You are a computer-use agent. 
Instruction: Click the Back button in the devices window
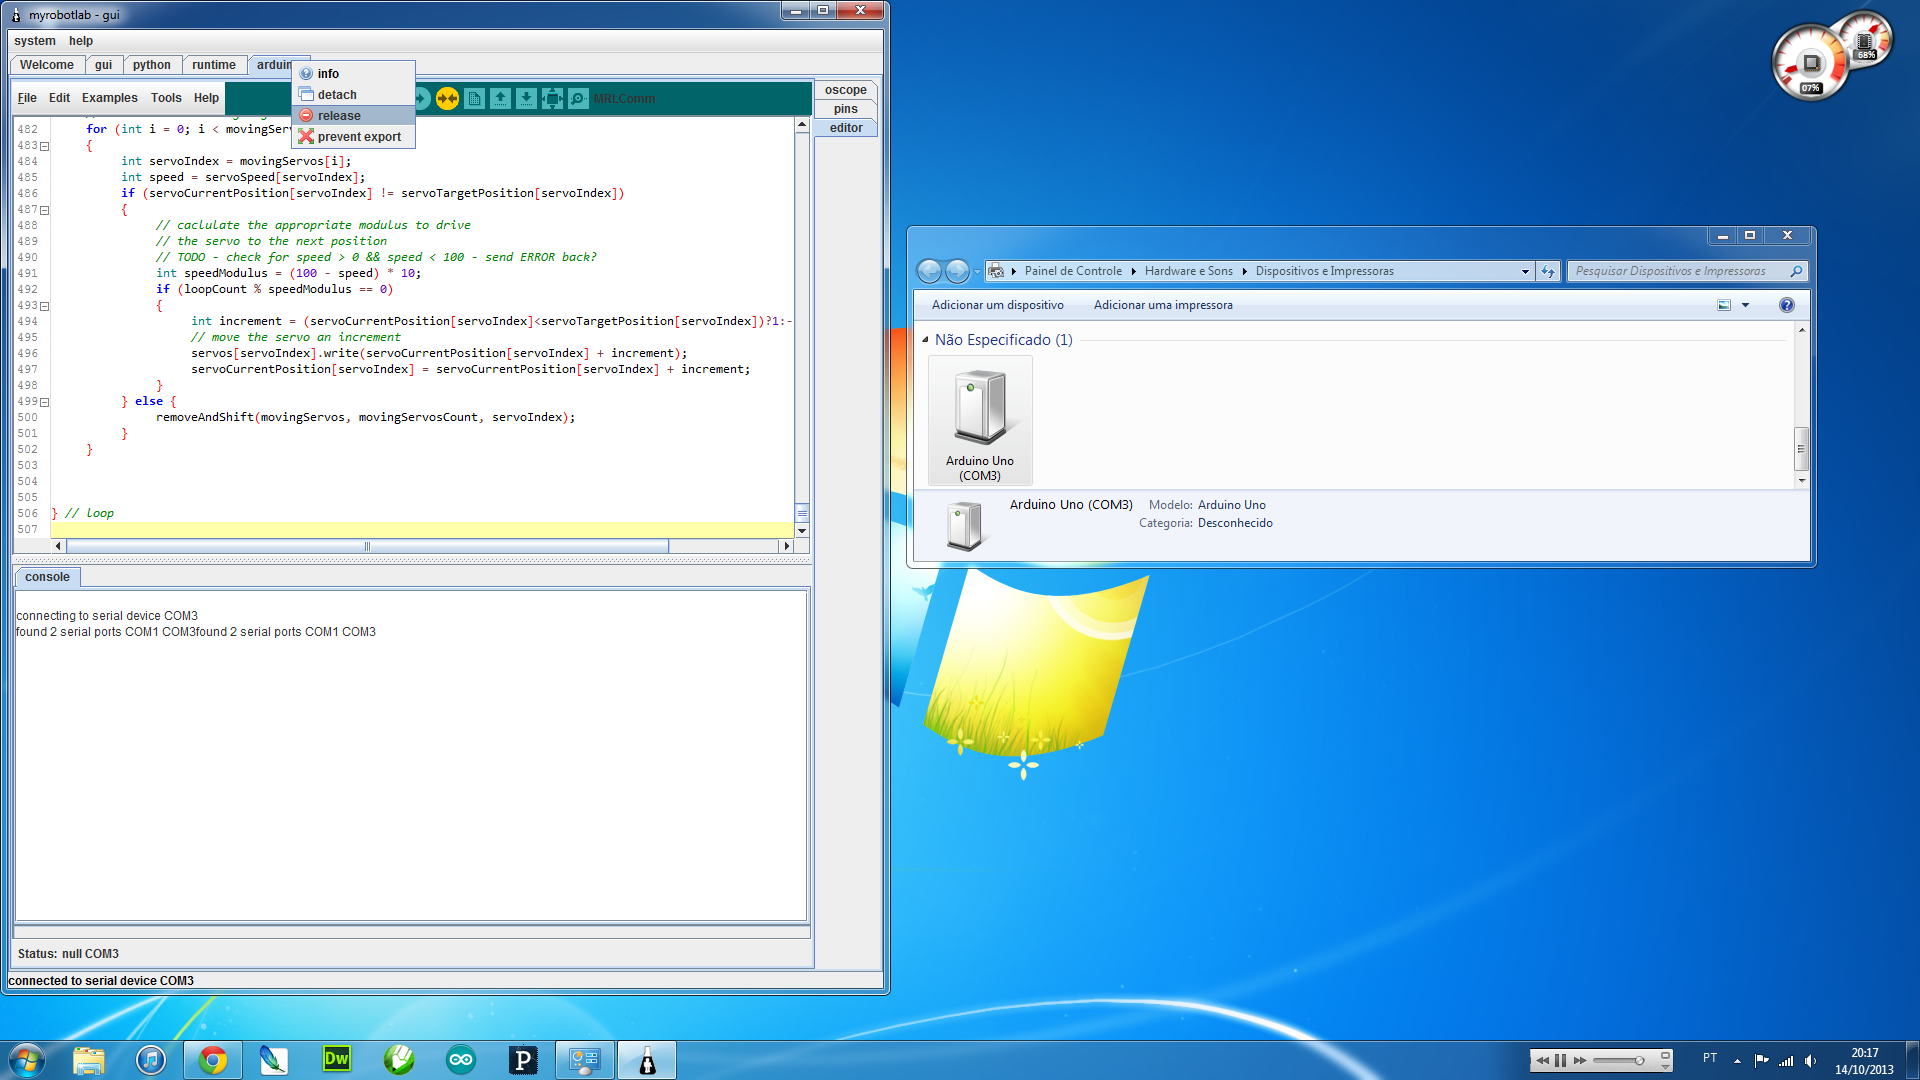929,271
